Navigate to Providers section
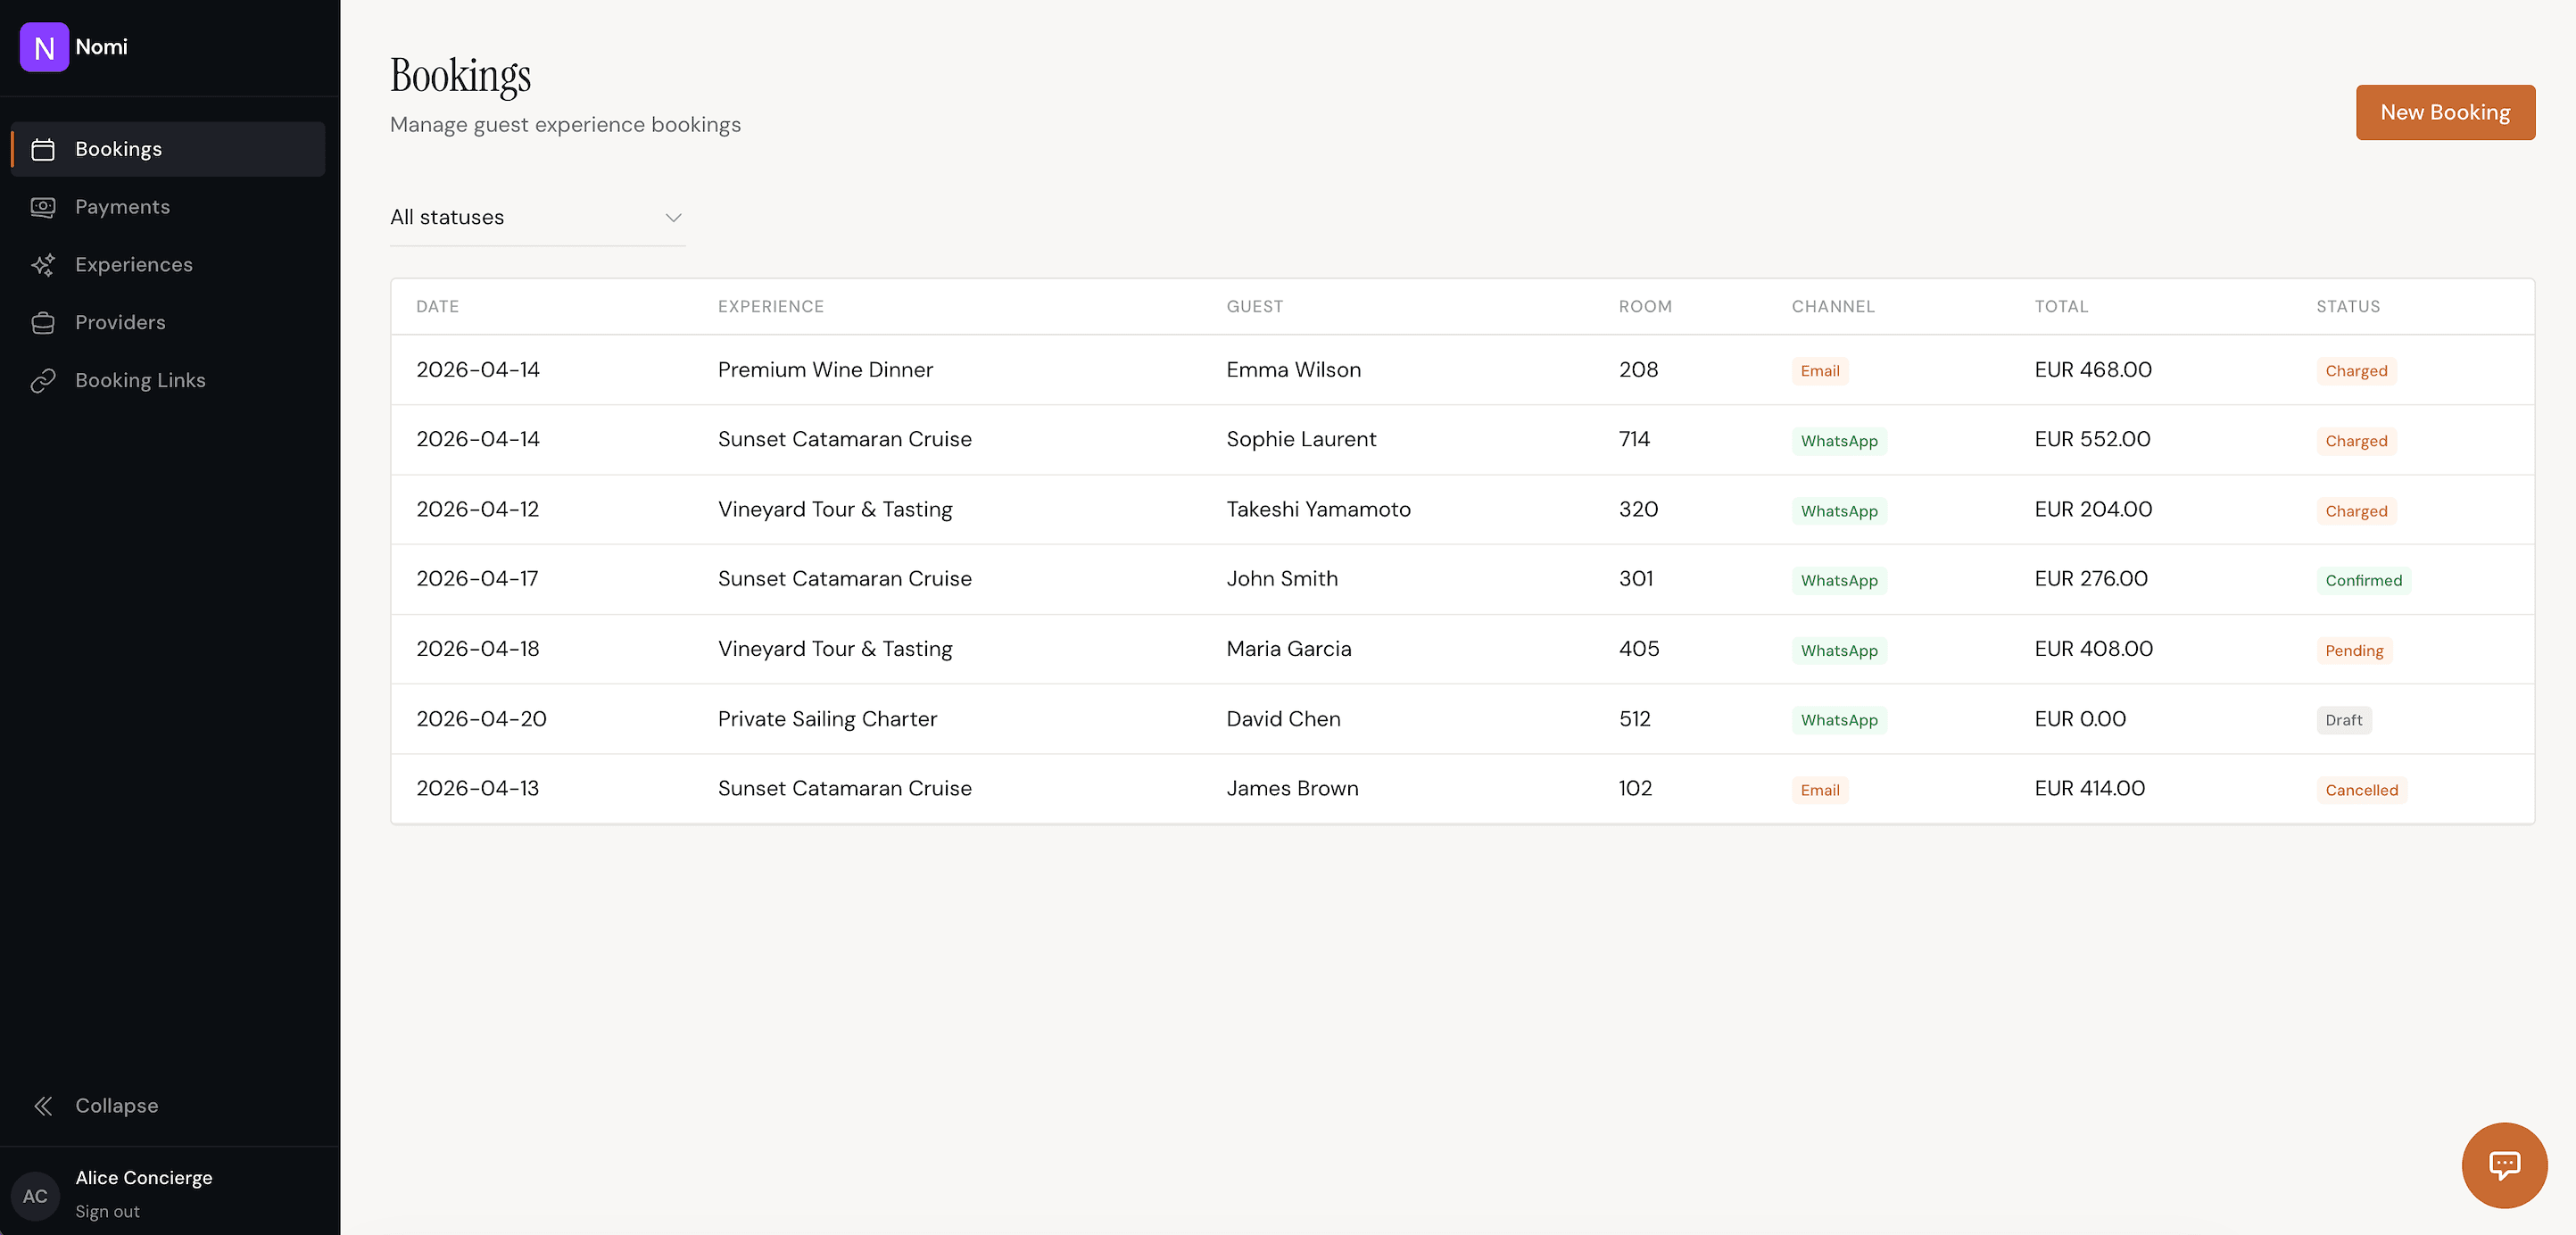 tap(168, 323)
